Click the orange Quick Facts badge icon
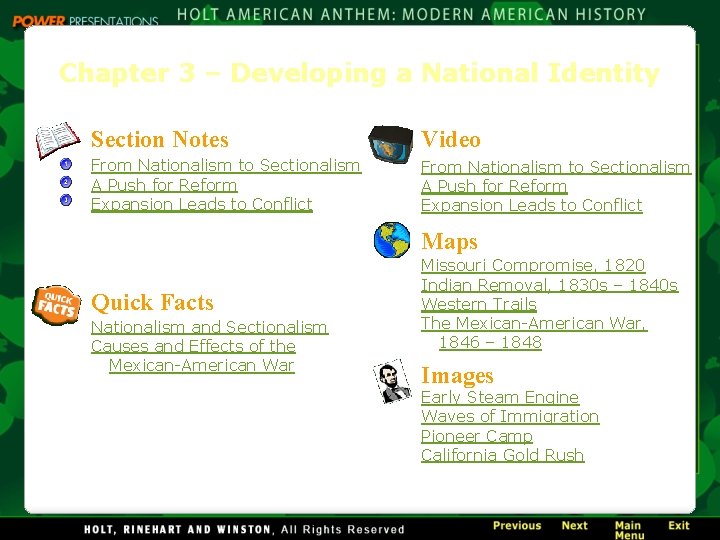 pos(56,305)
